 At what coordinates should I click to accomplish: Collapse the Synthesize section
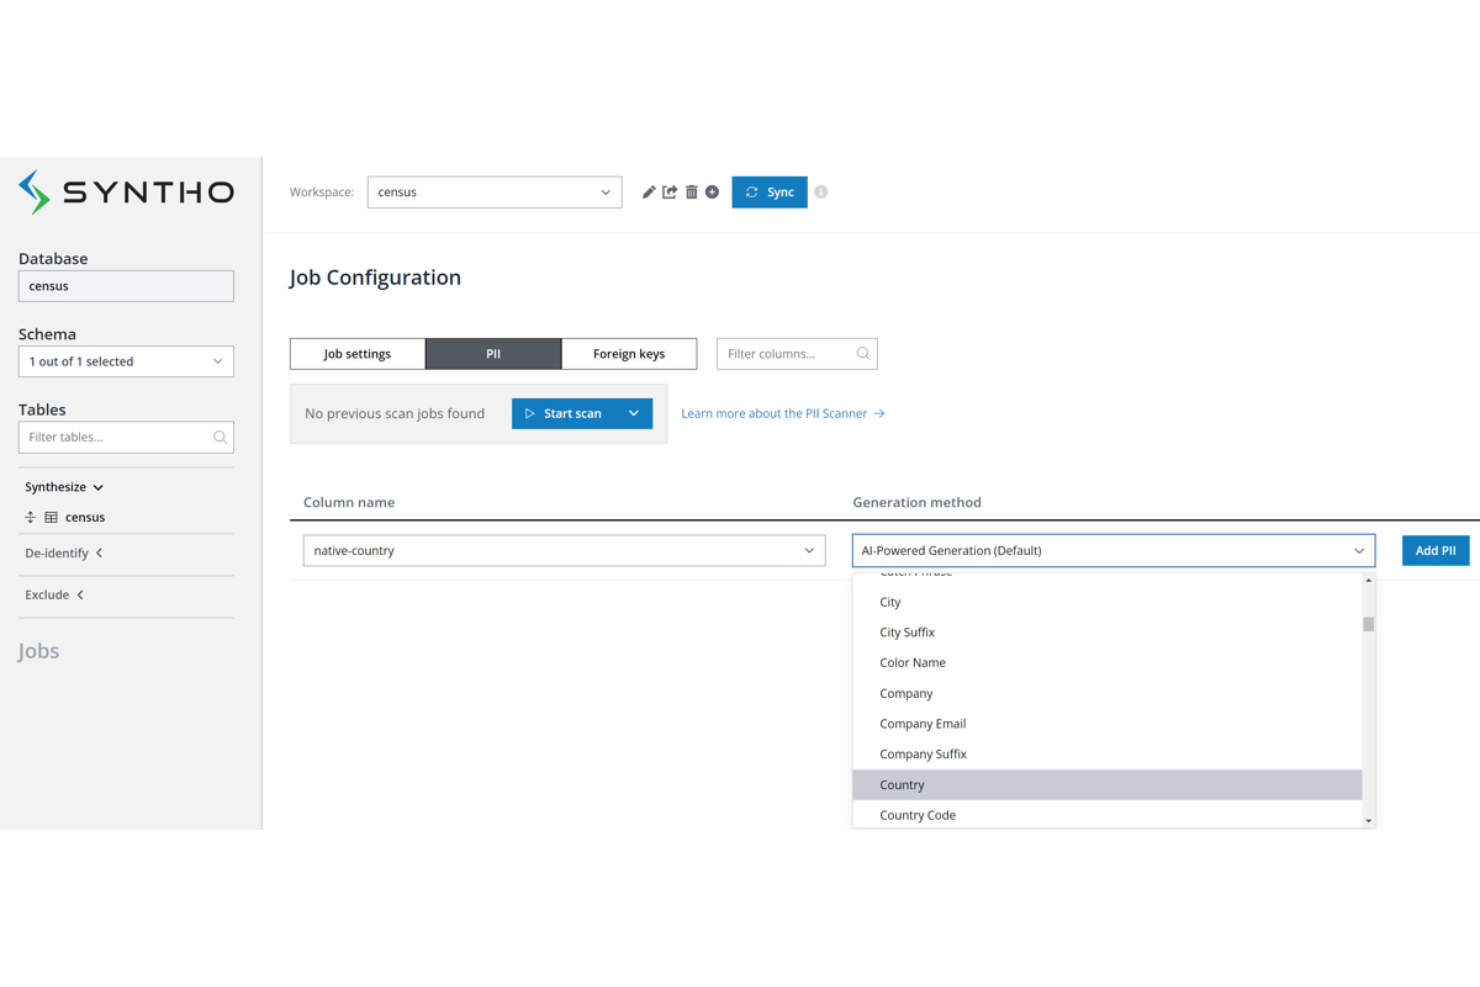point(64,487)
